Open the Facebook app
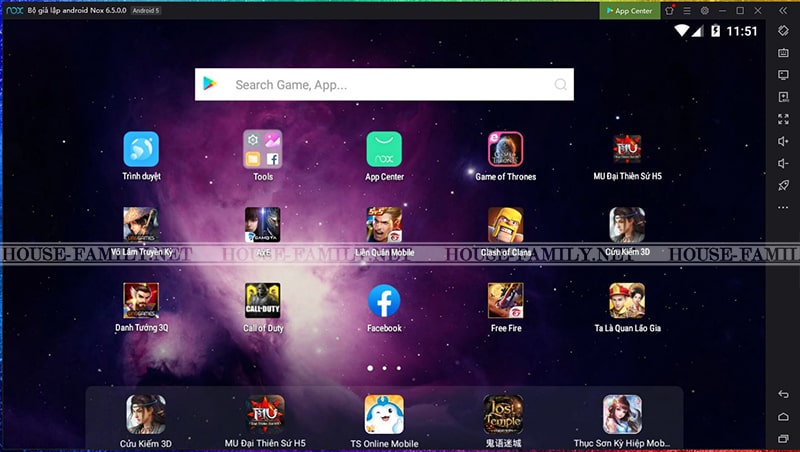The width and height of the screenshot is (800, 452). [x=384, y=300]
